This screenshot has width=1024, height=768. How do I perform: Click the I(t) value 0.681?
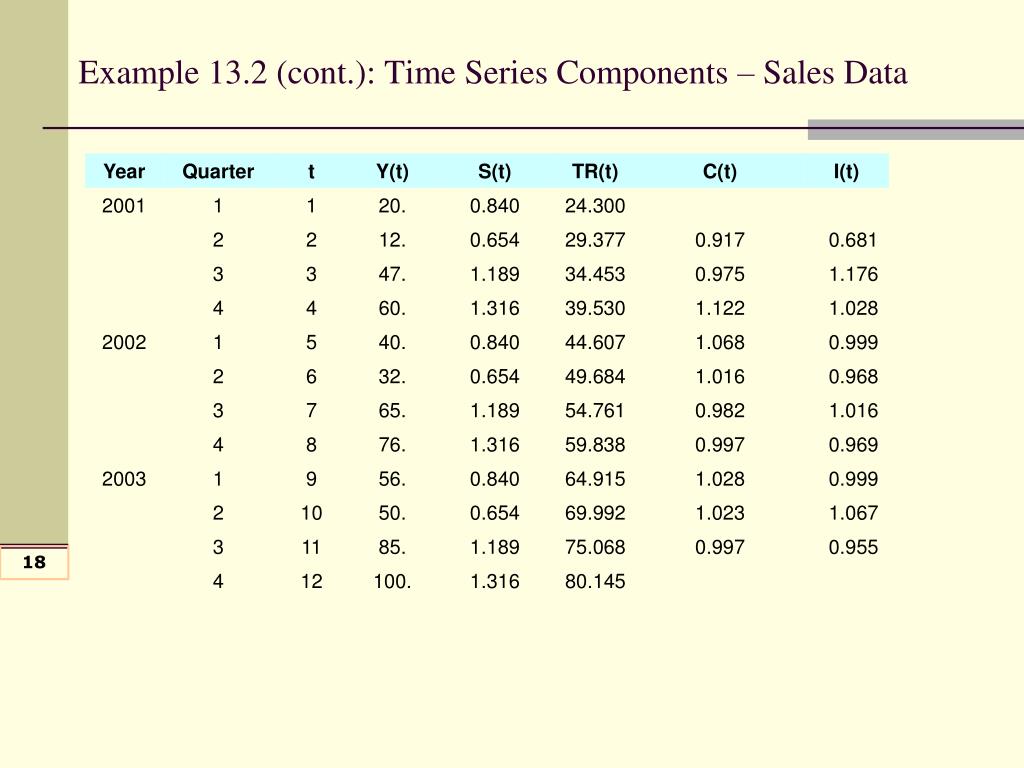click(853, 240)
